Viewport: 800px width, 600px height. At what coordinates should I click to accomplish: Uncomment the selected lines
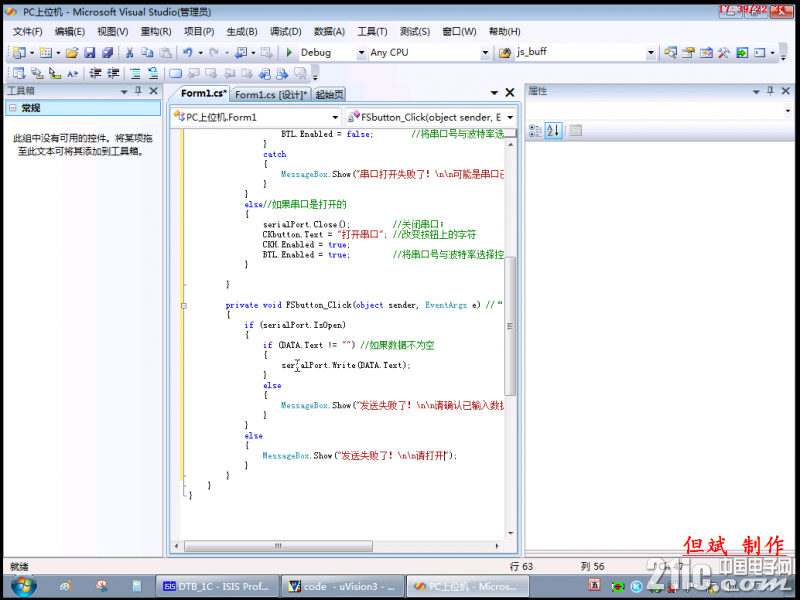tap(153, 73)
